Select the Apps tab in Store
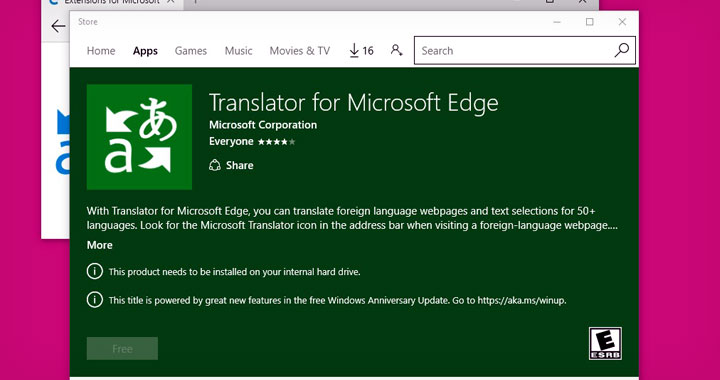Screen dimensions: 720x380 pos(145,51)
